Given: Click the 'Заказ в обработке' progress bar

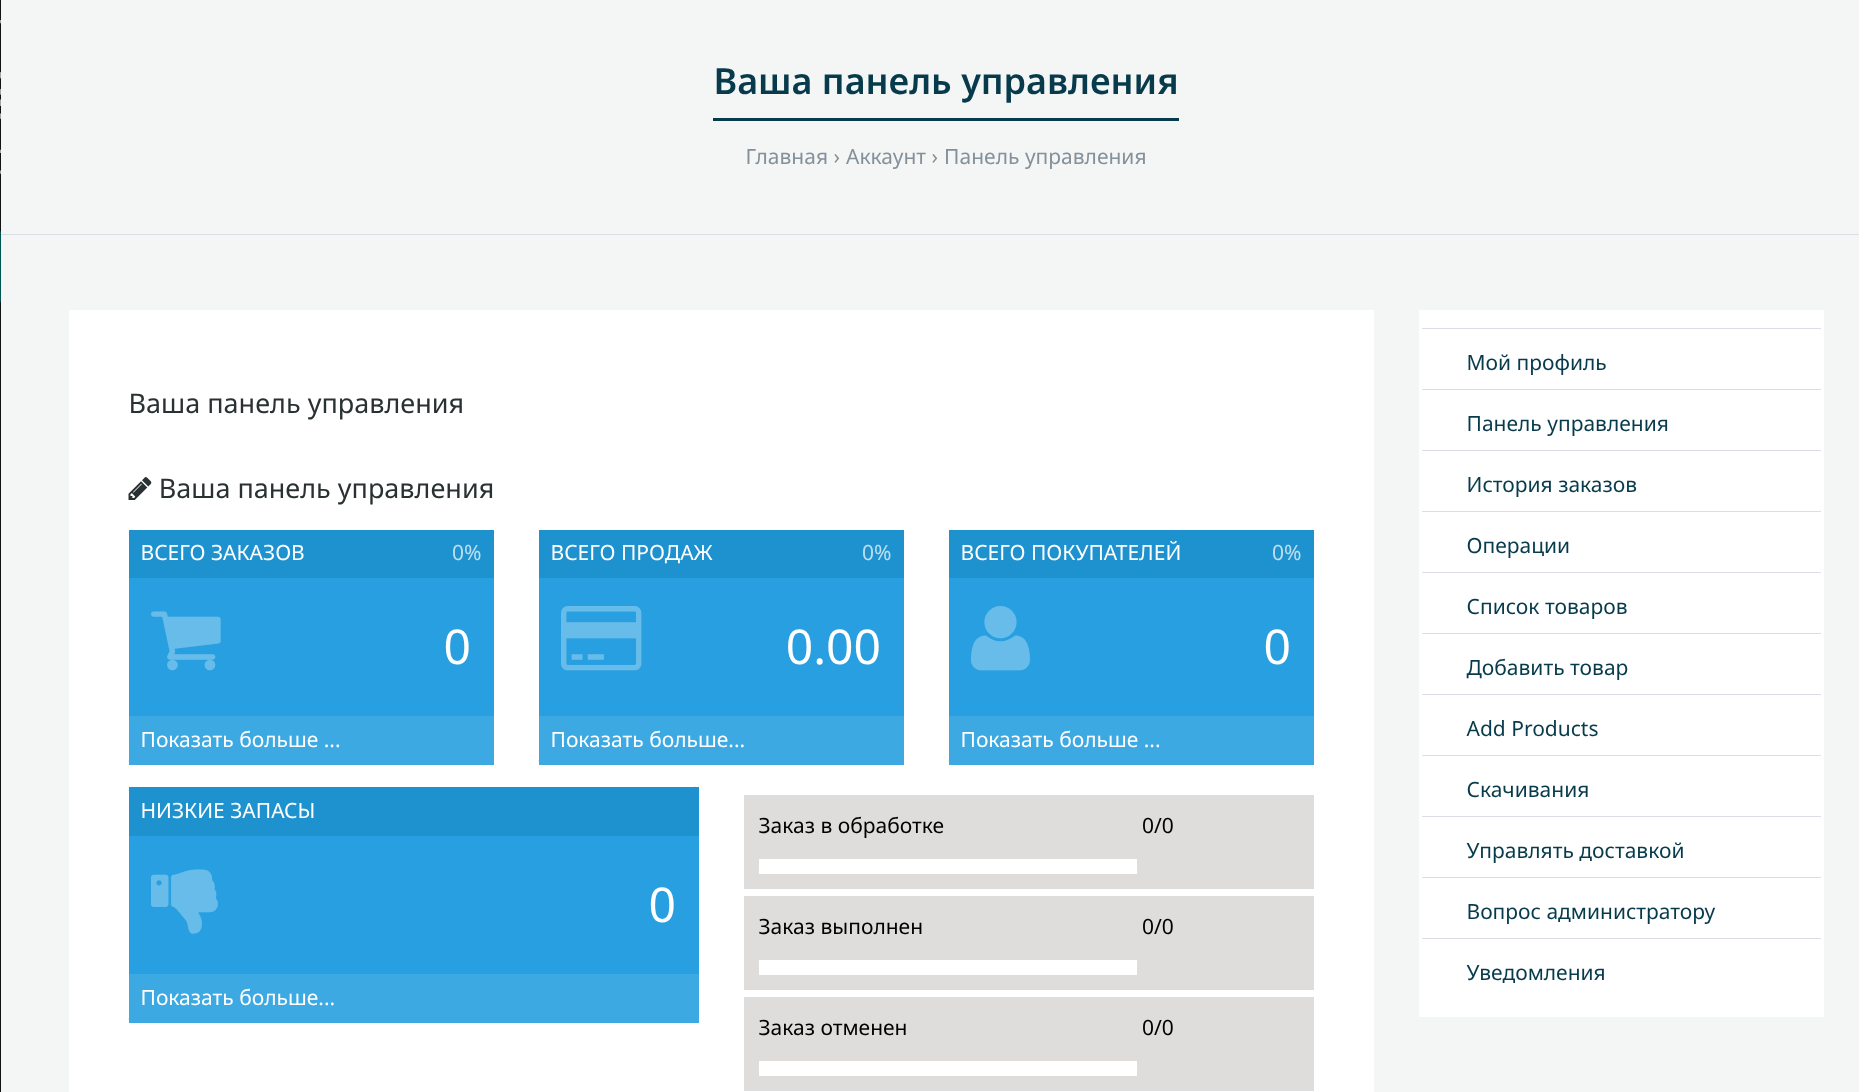Looking at the screenshot, I should pos(947,866).
